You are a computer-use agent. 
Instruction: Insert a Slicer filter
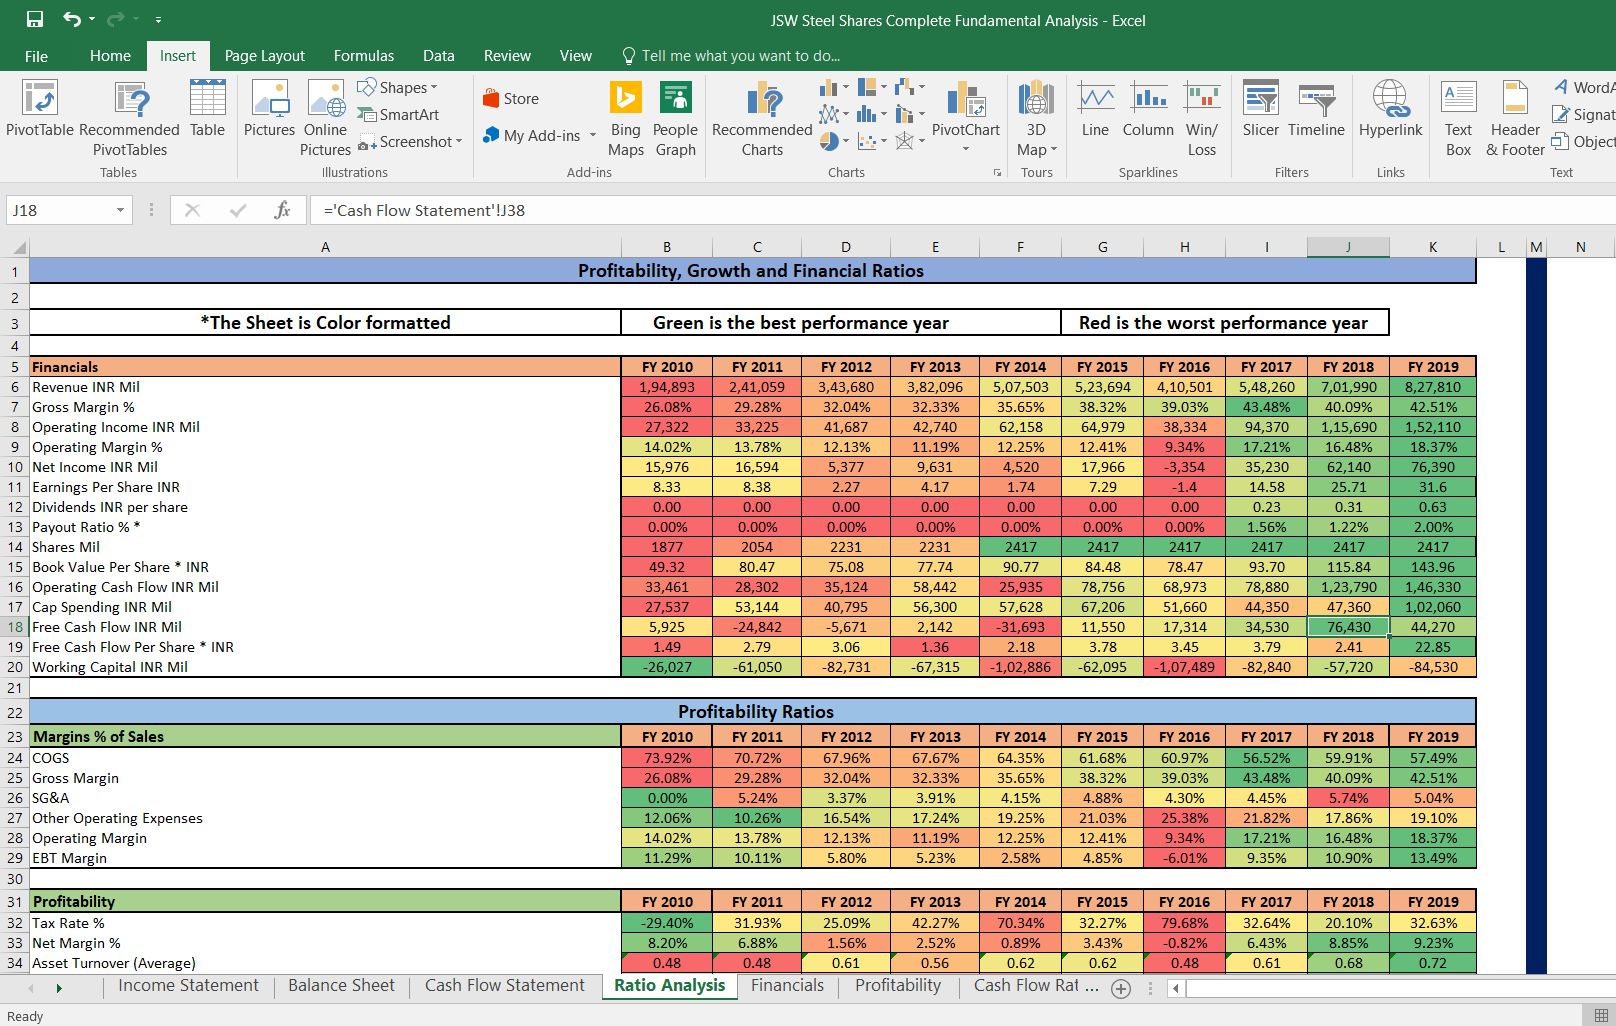1261,109
